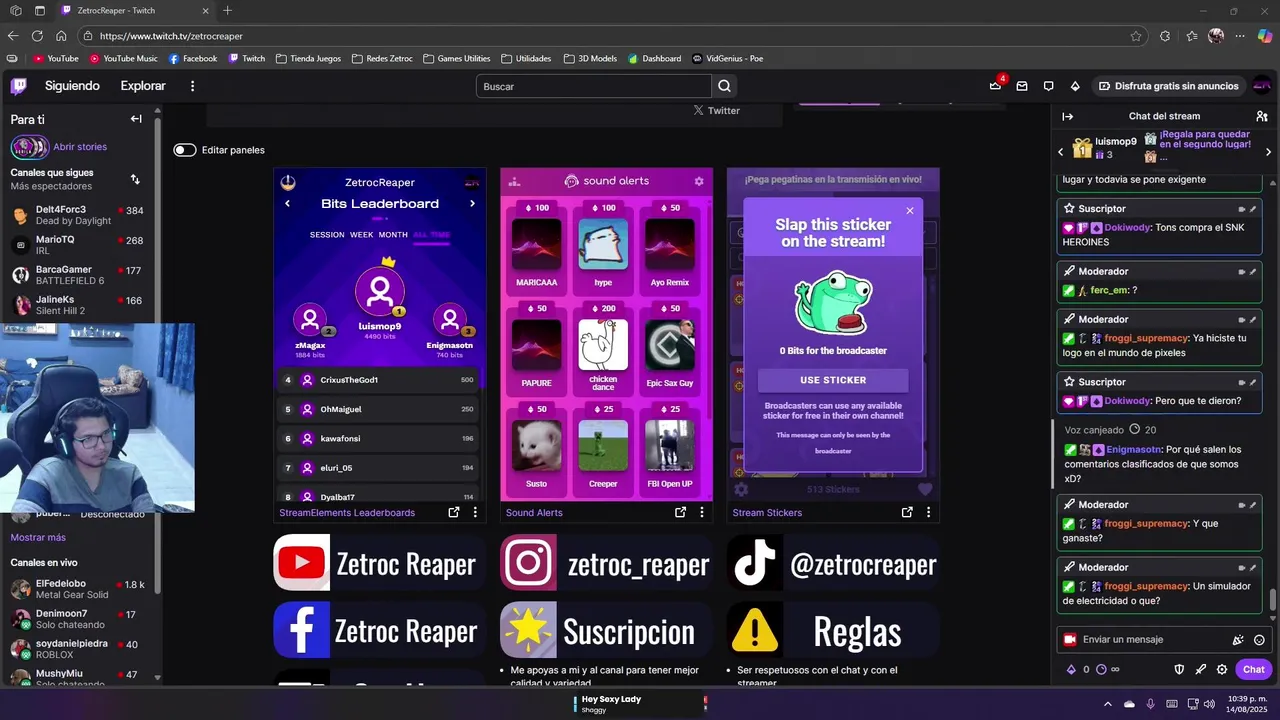The width and height of the screenshot is (1280, 720).
Task: Open the Explorar nav item
Action: pyautogui.click(x=143, y=86)
